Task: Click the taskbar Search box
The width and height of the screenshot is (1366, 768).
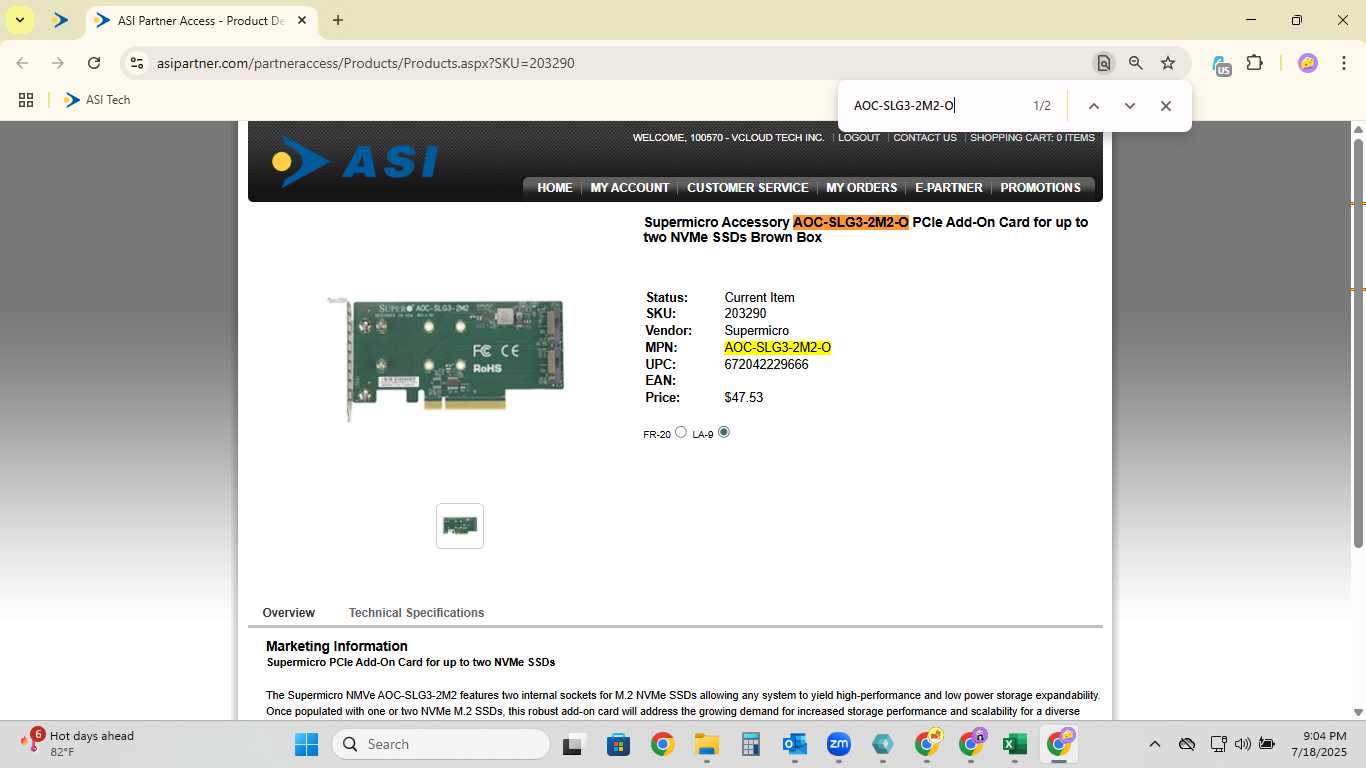Action: coord(441,744)
